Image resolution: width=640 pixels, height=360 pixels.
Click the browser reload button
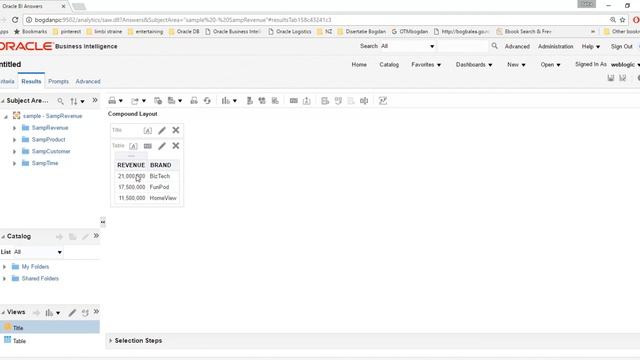pos(15,20)
